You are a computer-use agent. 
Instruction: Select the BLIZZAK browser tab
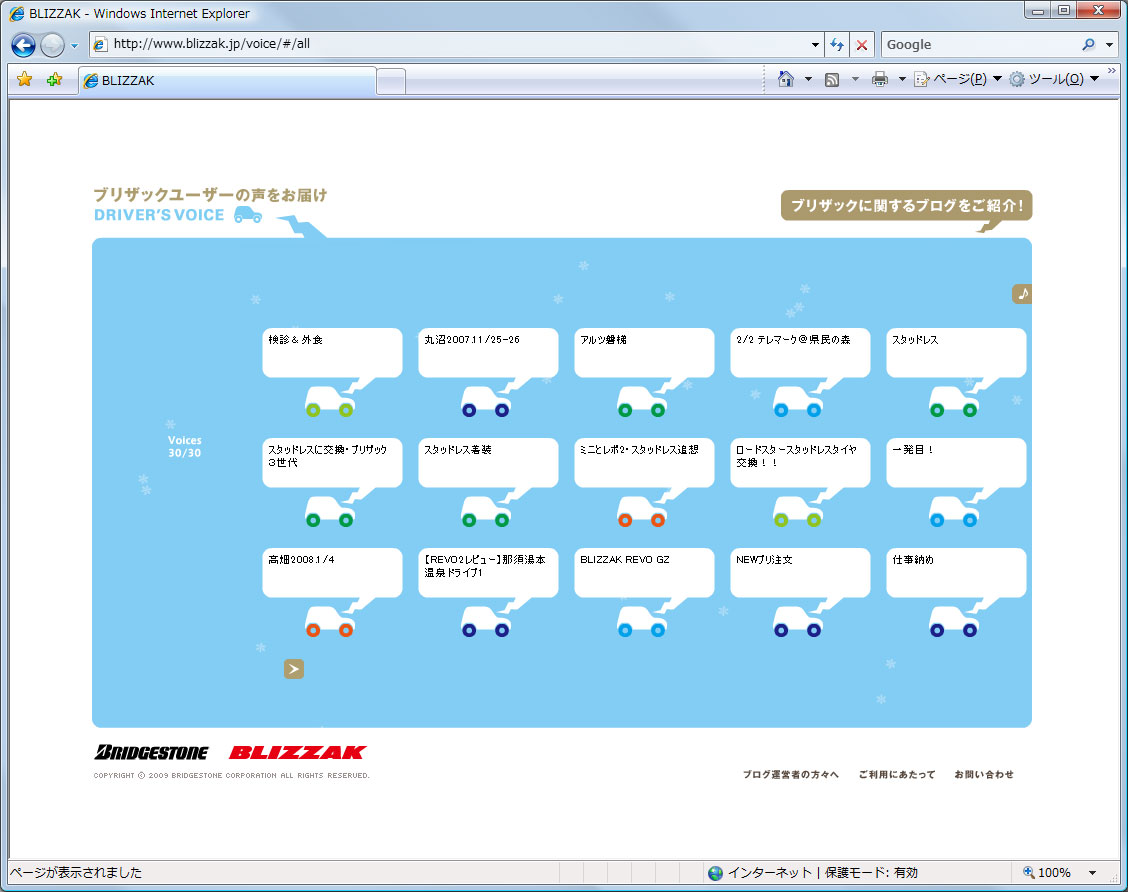coord(227,81)
